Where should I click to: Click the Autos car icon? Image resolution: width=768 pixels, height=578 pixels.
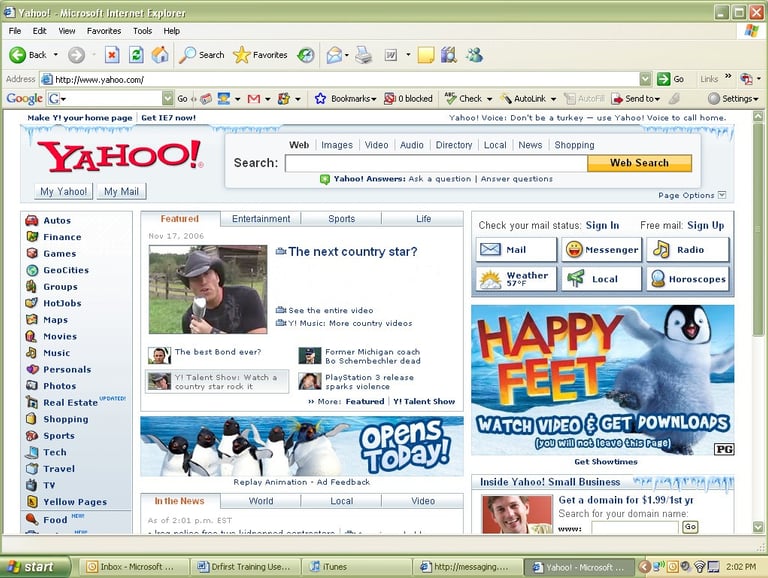[x=32, y=220]
